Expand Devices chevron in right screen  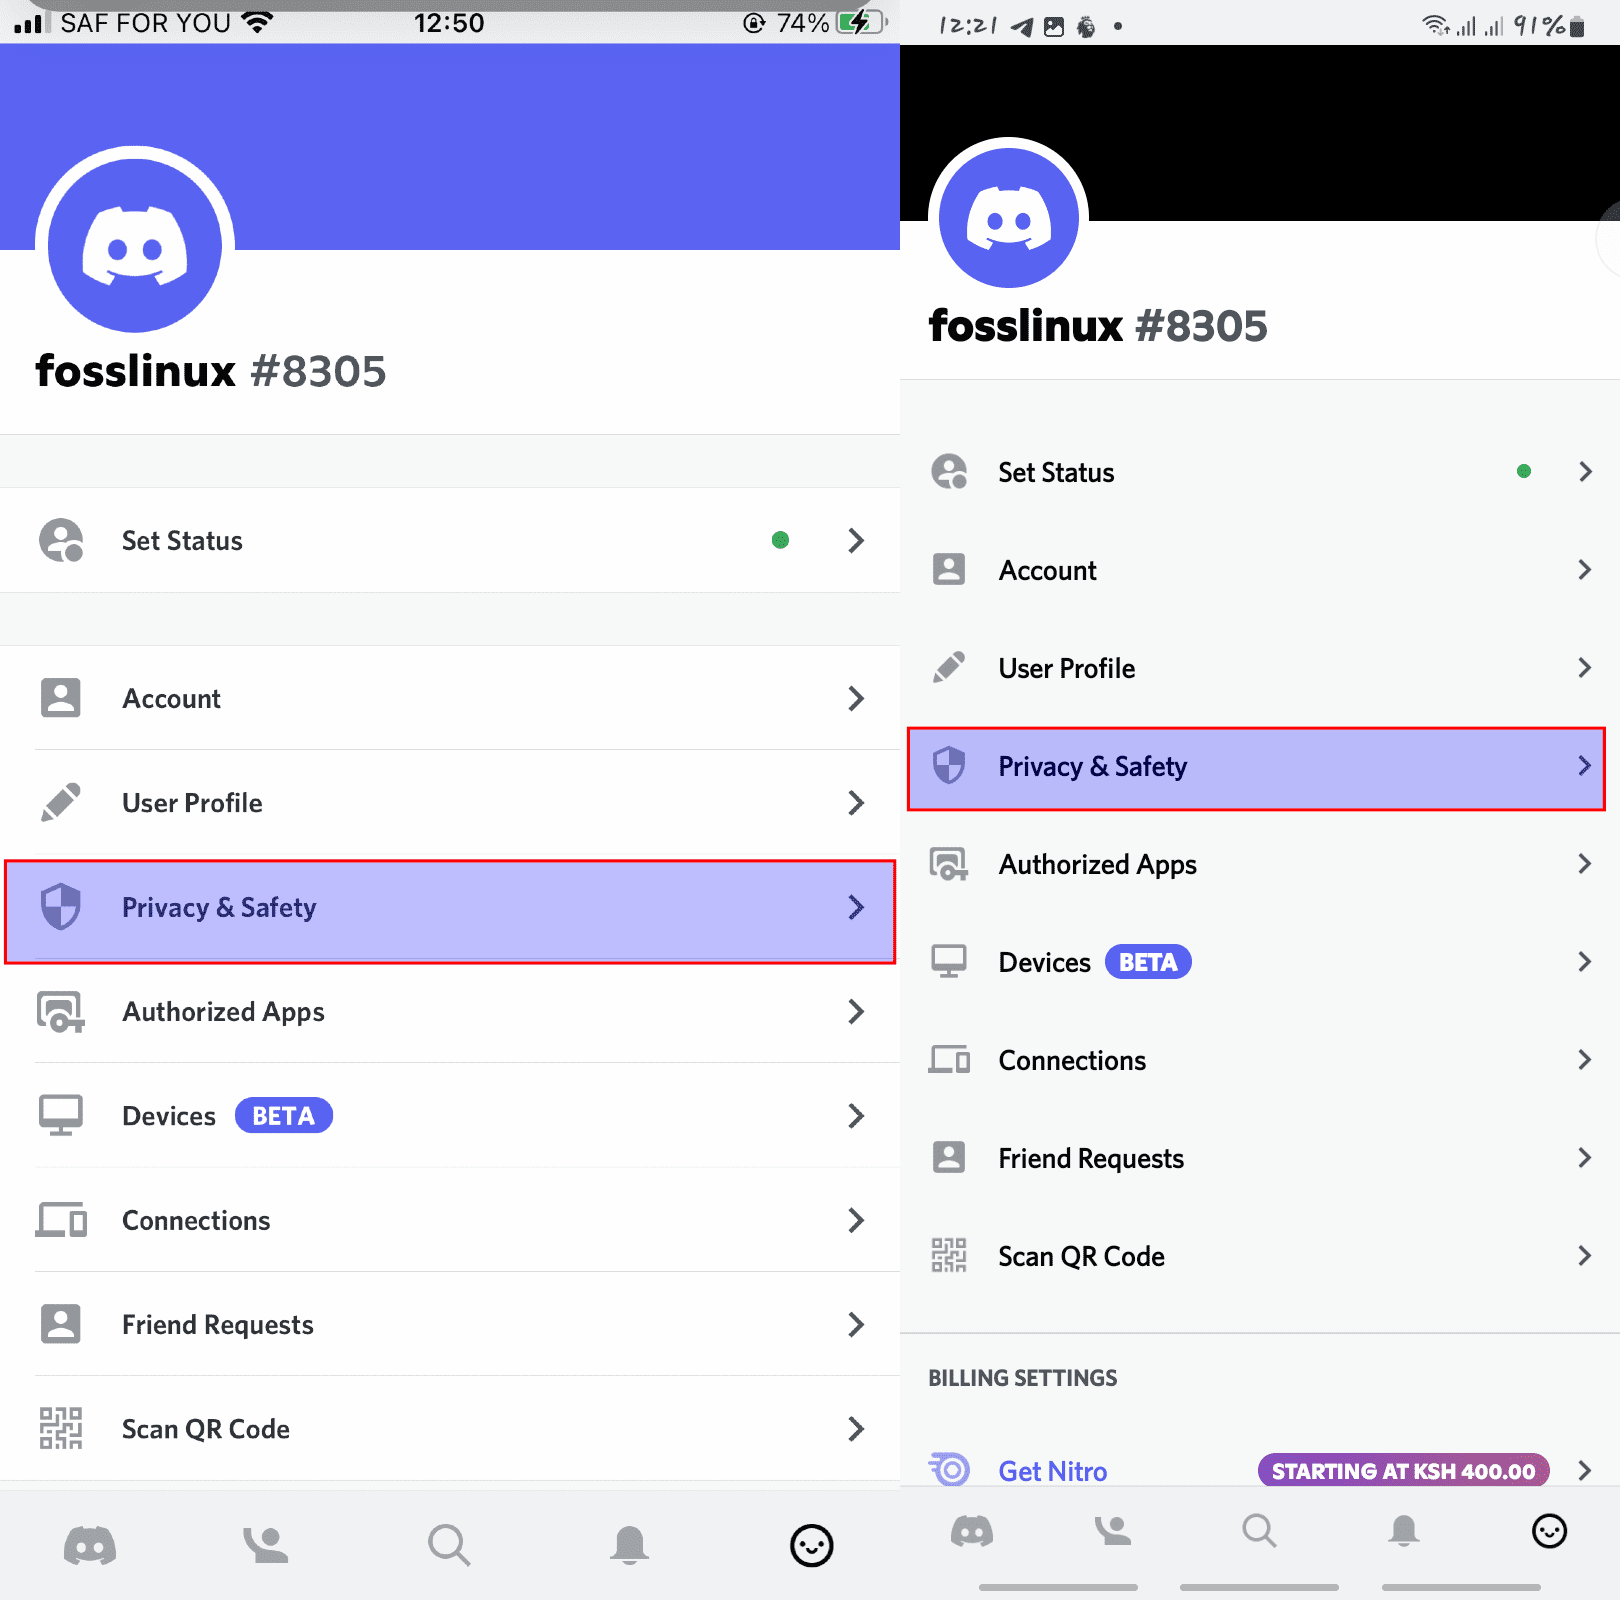pyautogui.click(x=1584, y=961)
